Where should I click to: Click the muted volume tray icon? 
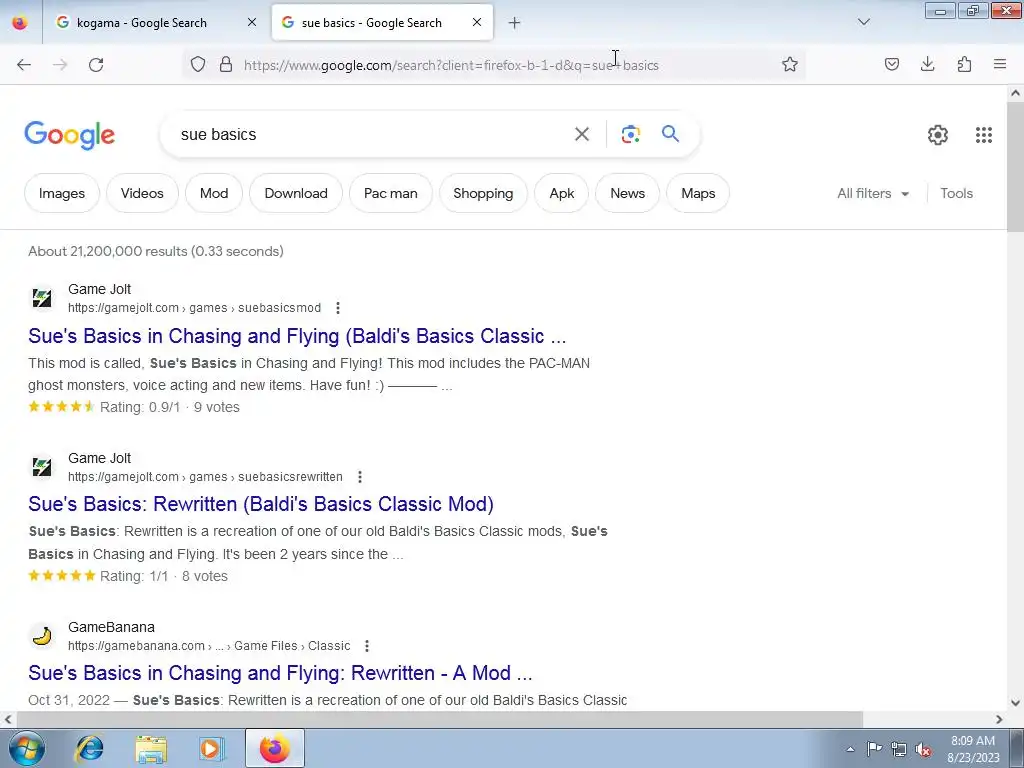[x=923, y=749]
